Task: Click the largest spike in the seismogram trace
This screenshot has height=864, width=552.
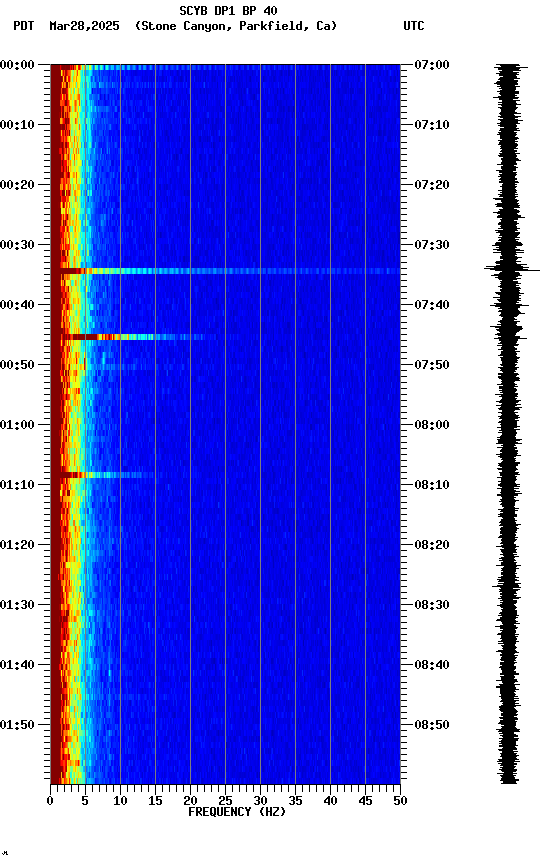Action: click(x=512, y=269)
